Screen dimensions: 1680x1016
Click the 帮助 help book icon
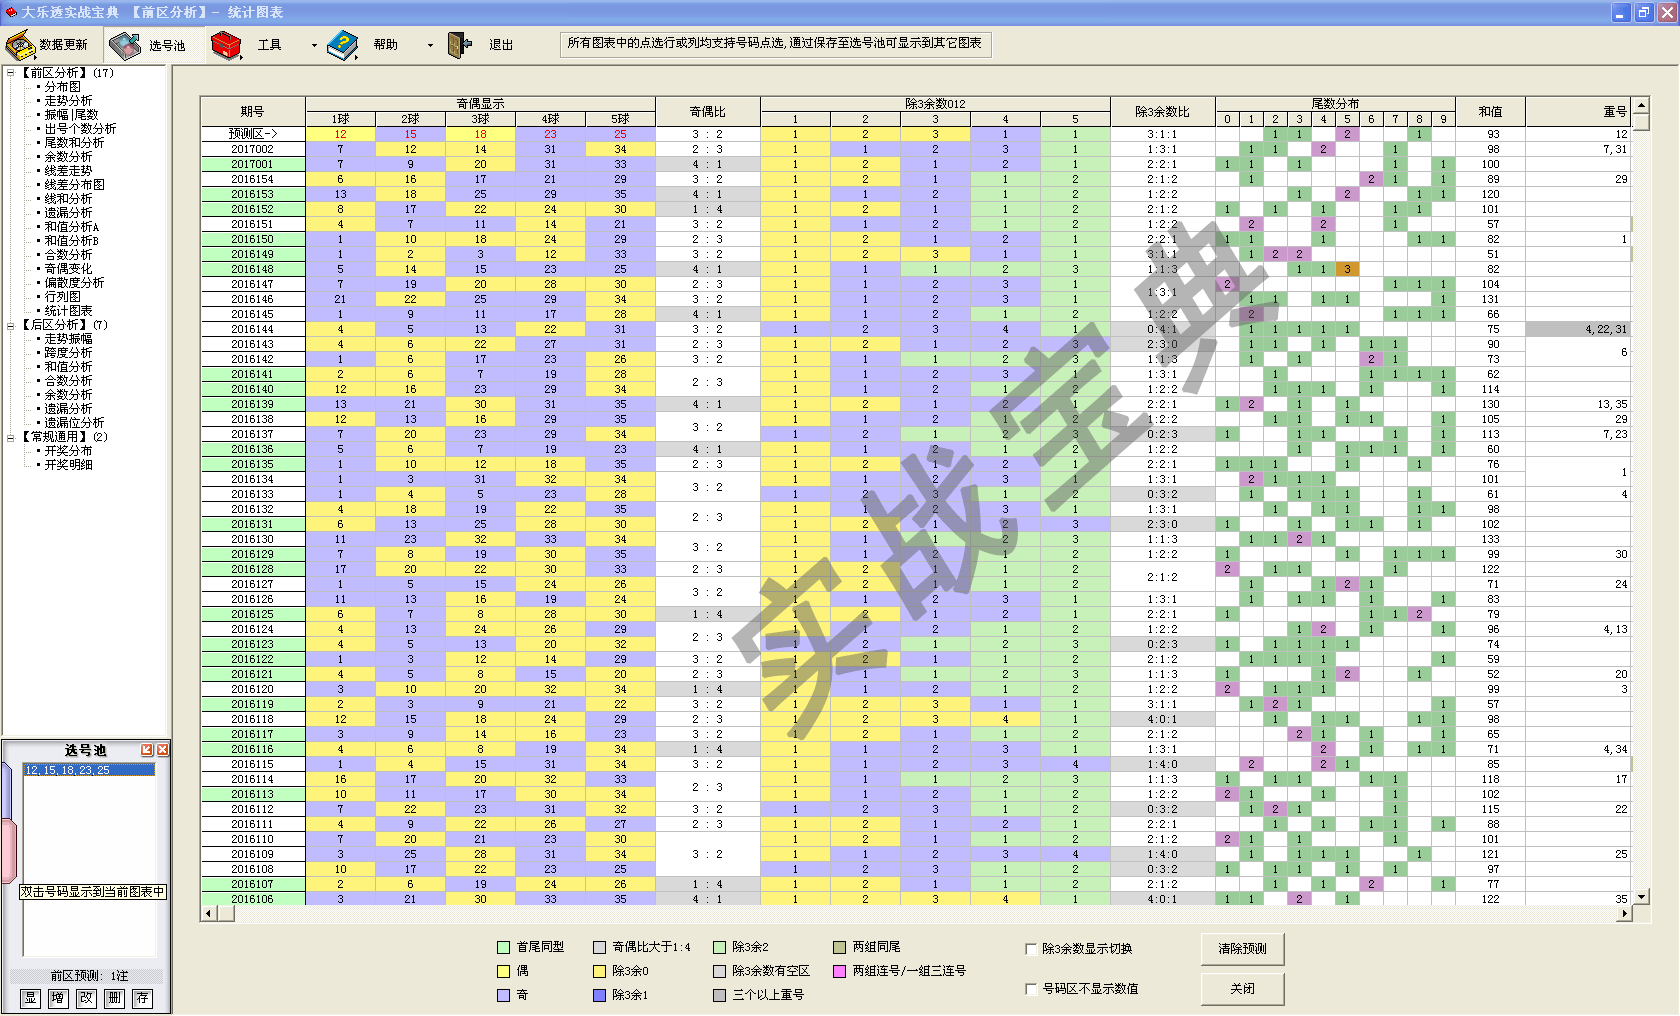(343, 45)
